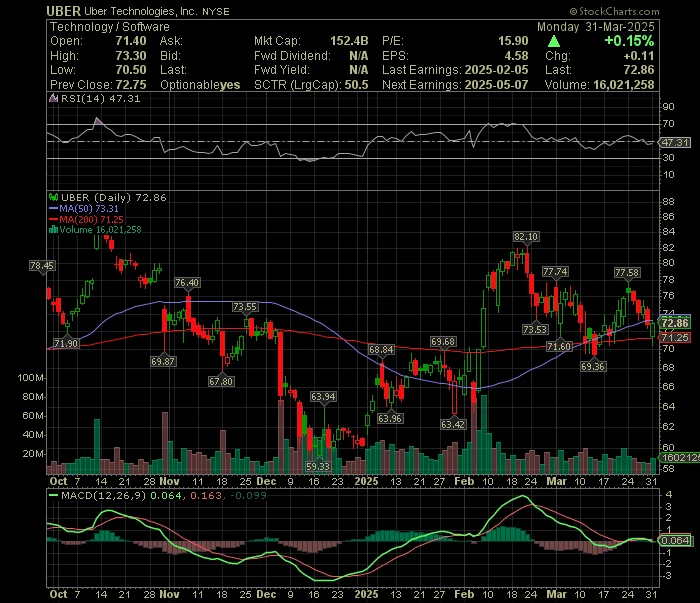700x603 pixels.
Task: Click the Volume legend bar icon
Action: click(x=54, y=229)
